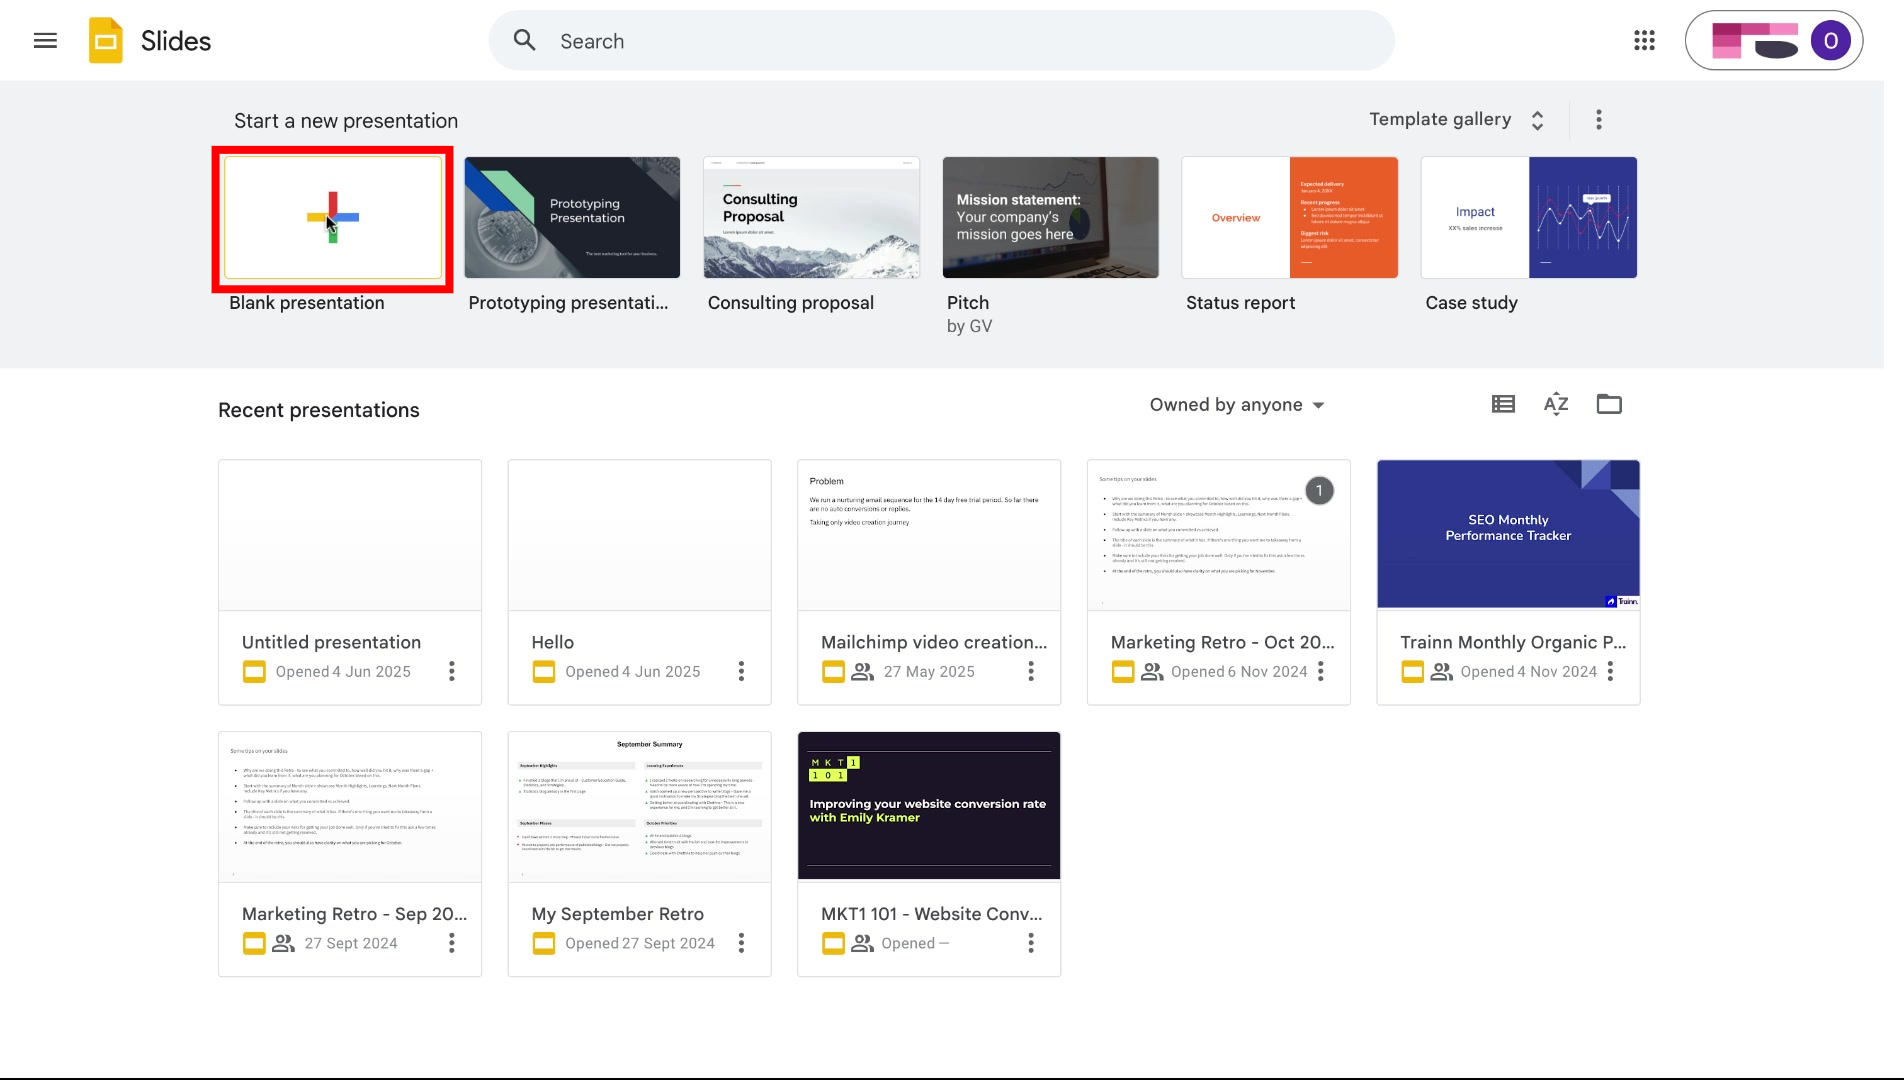Click the yellow Slides icon next to Hello
The width and height of the screenshot is (1904, 1080).
coord(543,671)
